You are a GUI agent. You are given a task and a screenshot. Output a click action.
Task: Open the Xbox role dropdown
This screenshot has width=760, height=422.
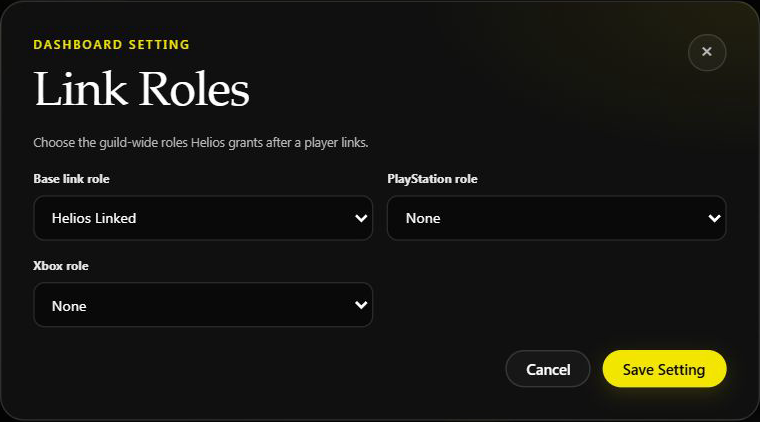click(203, 305)
